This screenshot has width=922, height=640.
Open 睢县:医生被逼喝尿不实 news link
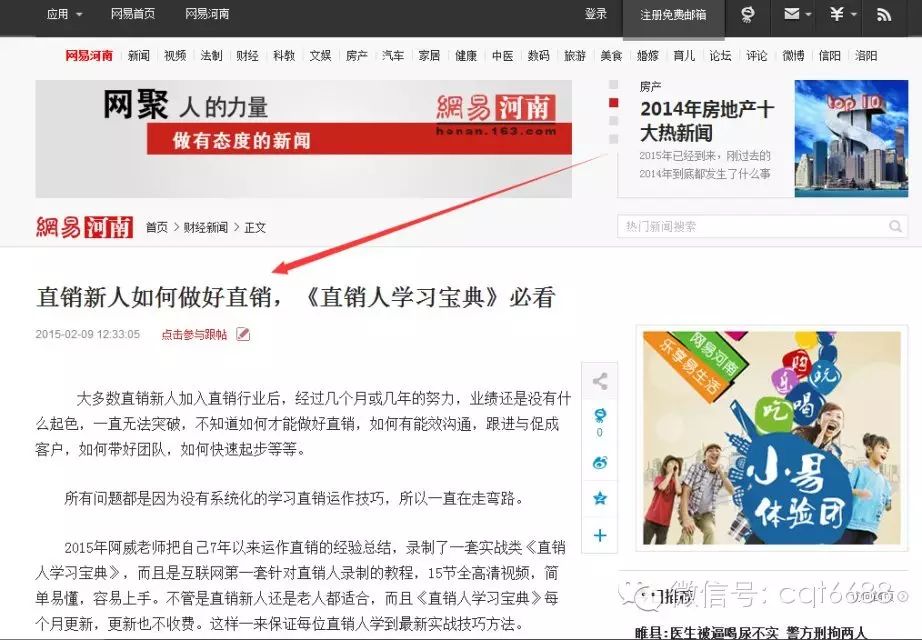coord(750,633)
